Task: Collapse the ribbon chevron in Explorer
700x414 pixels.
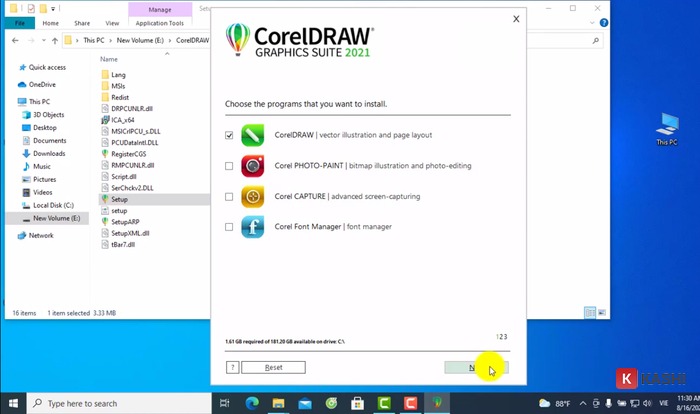Action: [592, 22]
